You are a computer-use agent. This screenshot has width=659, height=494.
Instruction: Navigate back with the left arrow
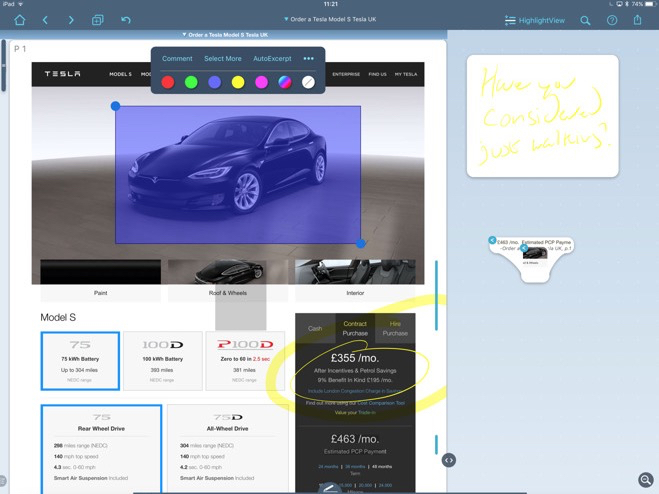click(45, 20)
